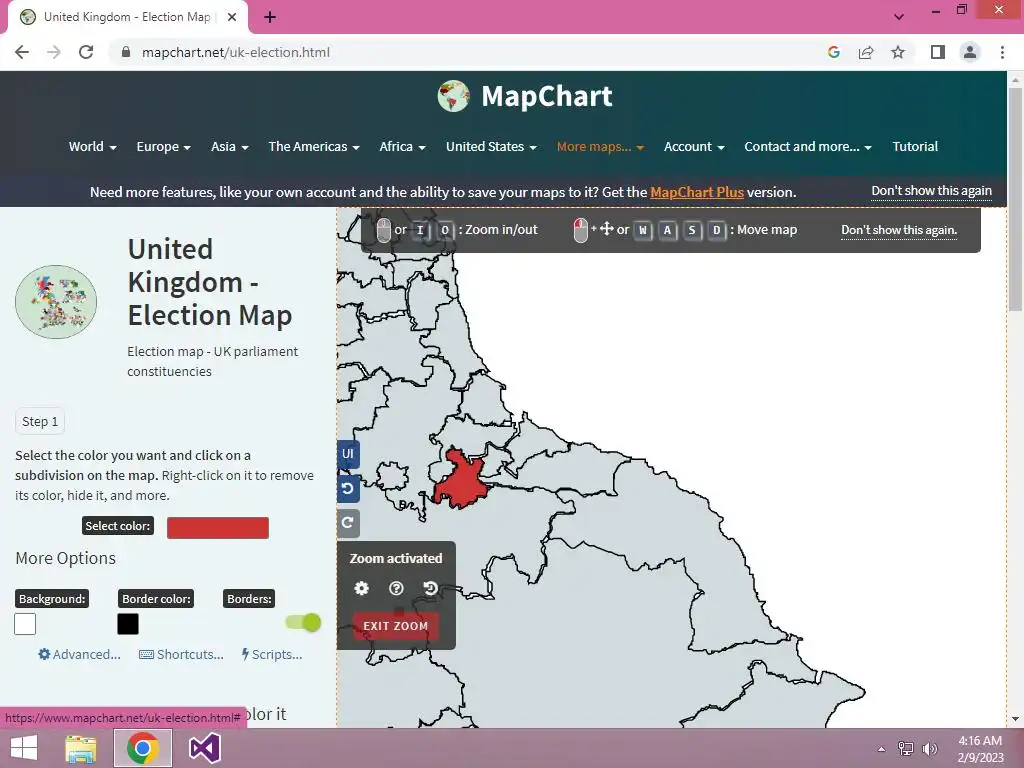Open a new browser tab
1024x768 pixels.
coord(270,17)
